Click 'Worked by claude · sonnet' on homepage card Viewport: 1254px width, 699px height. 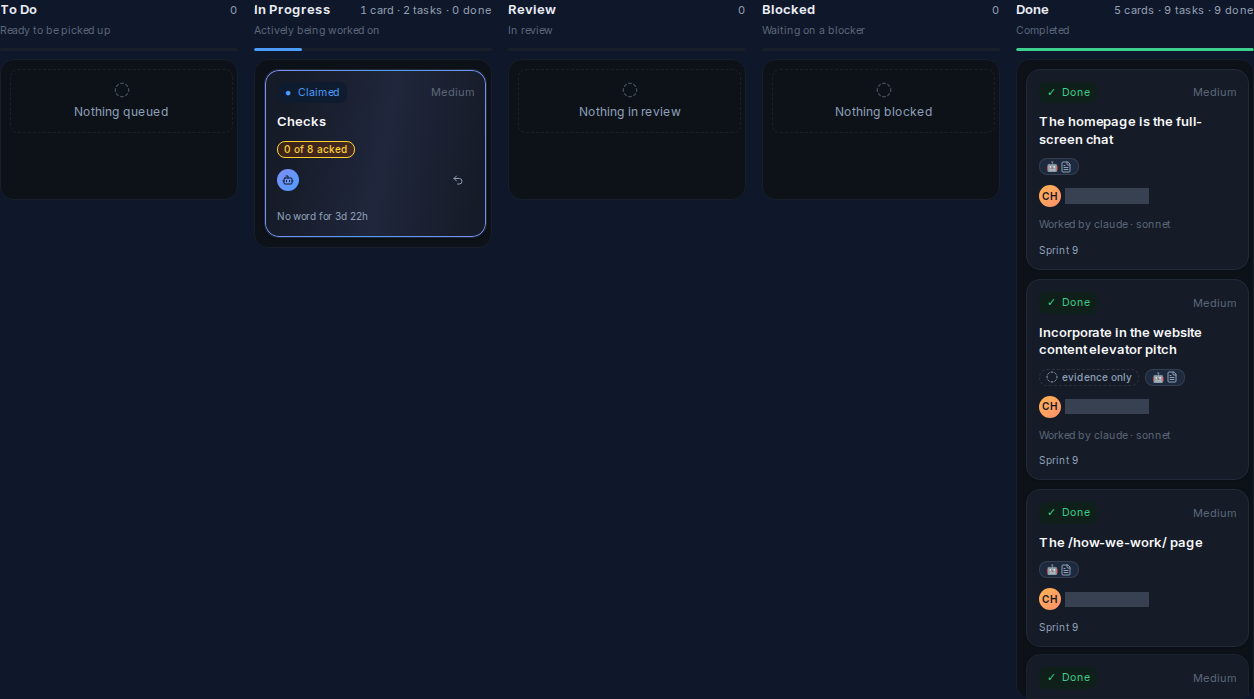1105,224
